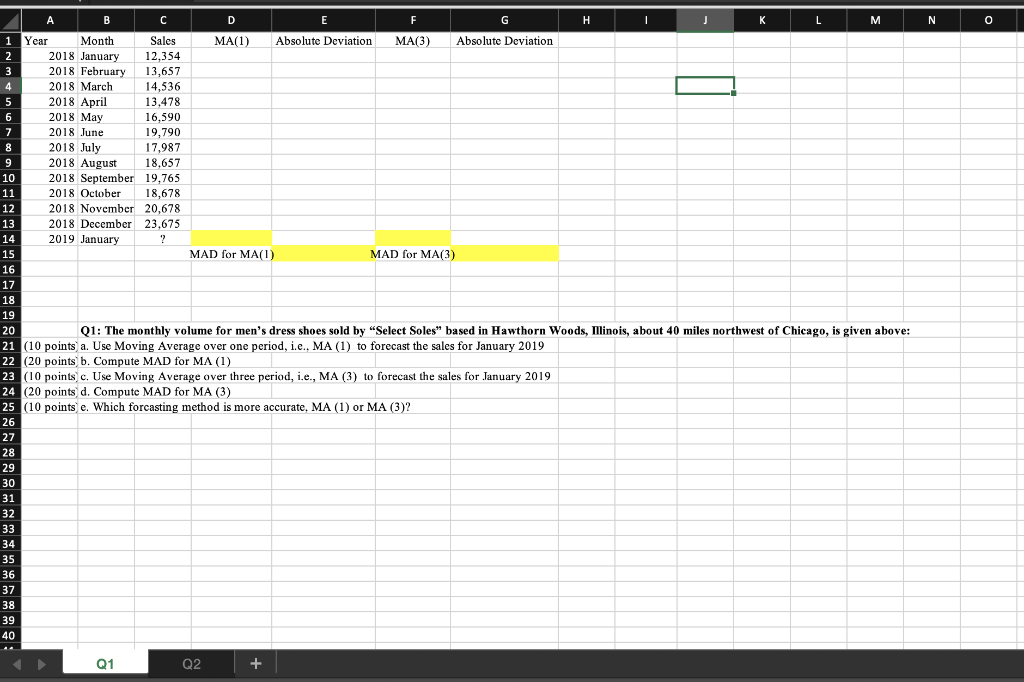This screenshot has width=1024, height=682.
Task: Add a new sheet with plus button
Action: point(255,664)
